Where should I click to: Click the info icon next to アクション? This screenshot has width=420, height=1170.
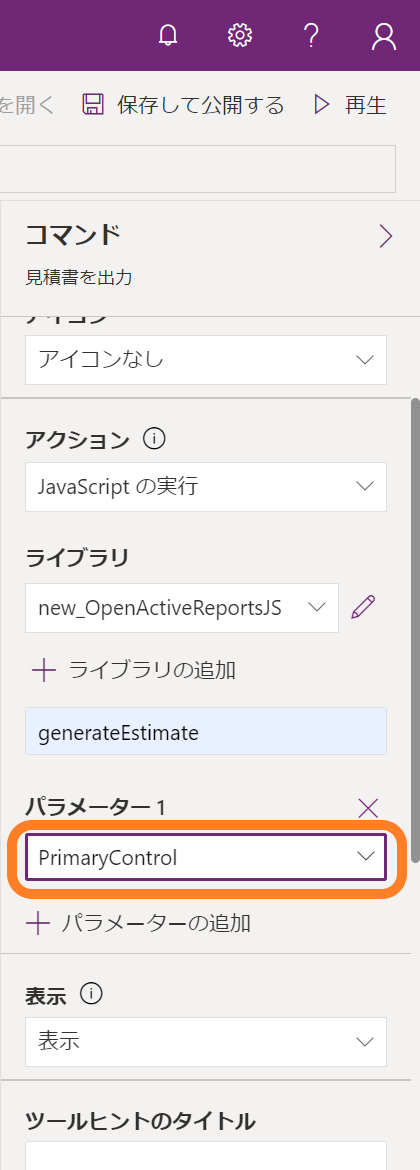click(154, 440)
